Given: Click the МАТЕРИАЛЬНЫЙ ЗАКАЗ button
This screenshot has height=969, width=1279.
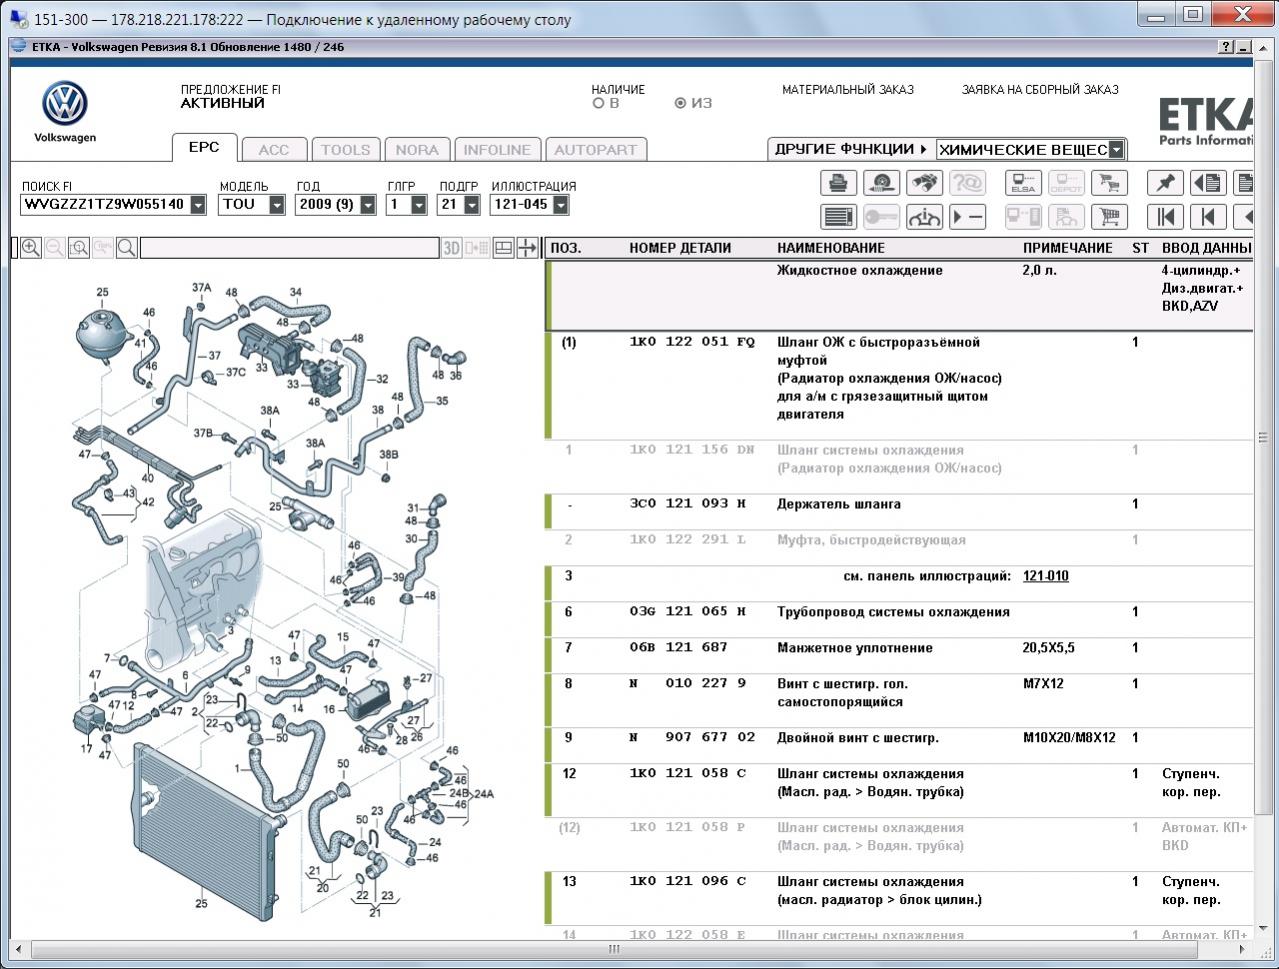Looking at the screenshot, I should 848,90.
